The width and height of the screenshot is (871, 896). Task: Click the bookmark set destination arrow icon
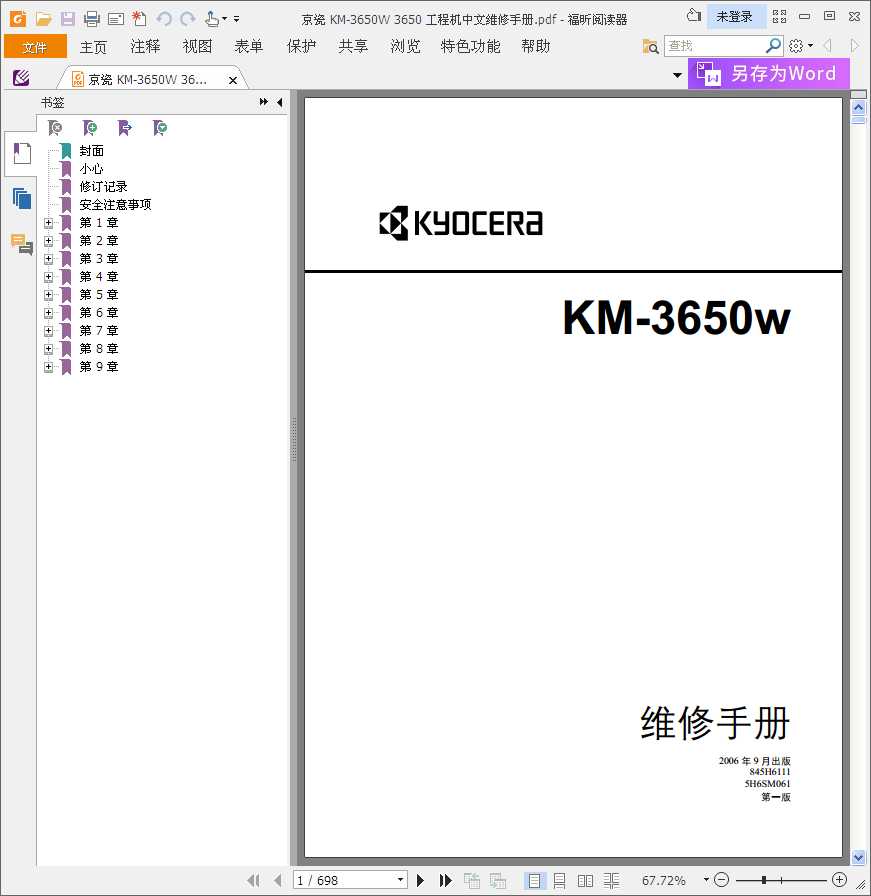click(125, 128)
